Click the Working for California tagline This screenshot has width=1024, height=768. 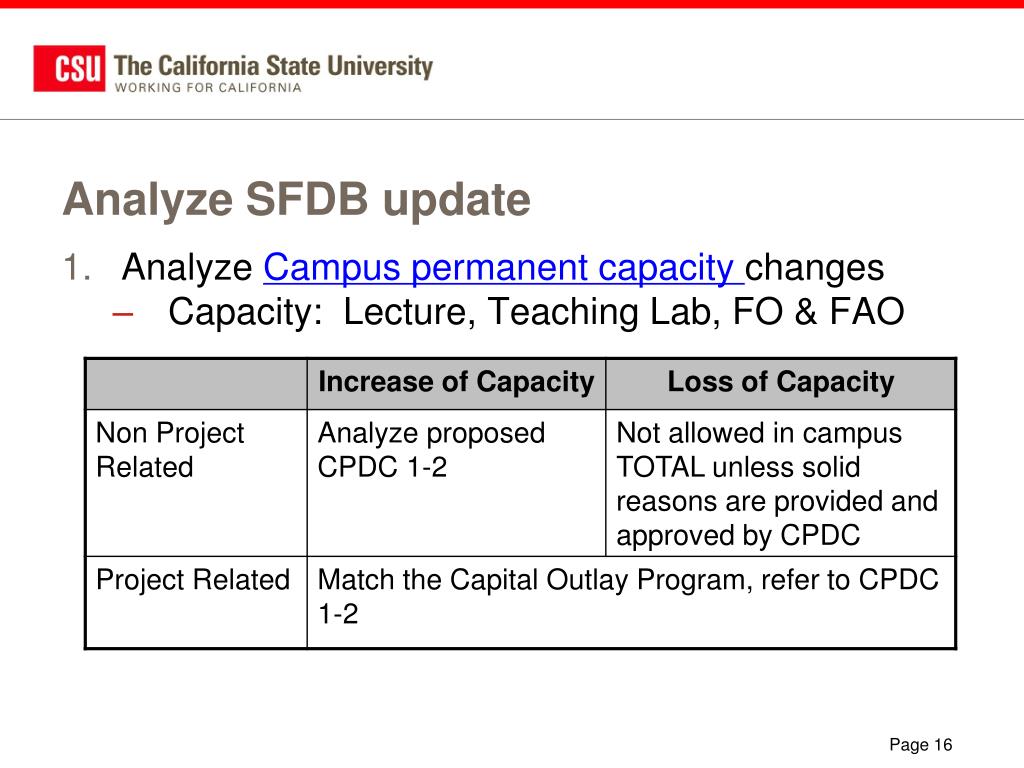(208, 88)
